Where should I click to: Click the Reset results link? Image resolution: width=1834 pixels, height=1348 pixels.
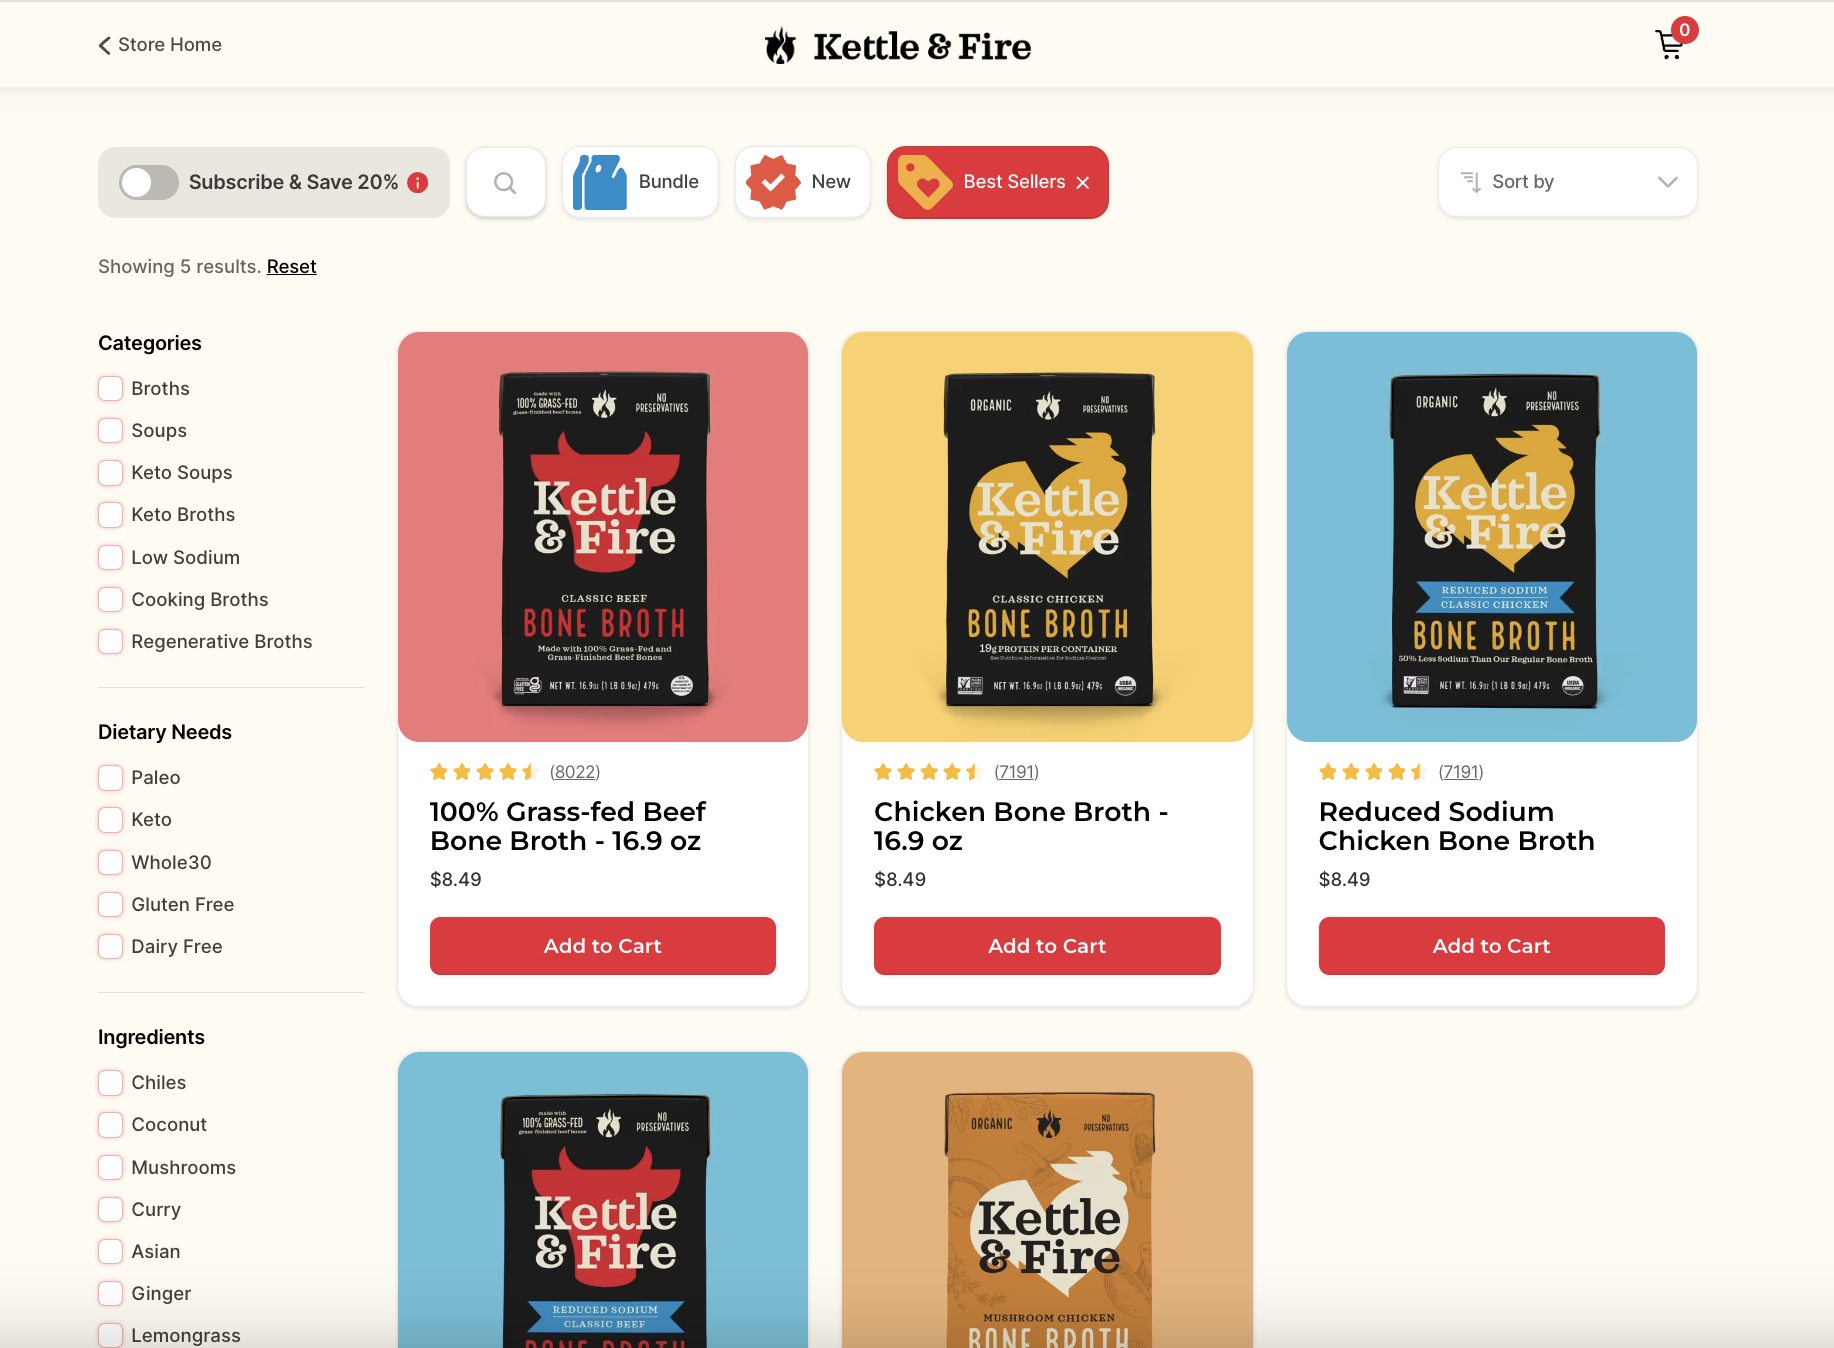point(291,267)
